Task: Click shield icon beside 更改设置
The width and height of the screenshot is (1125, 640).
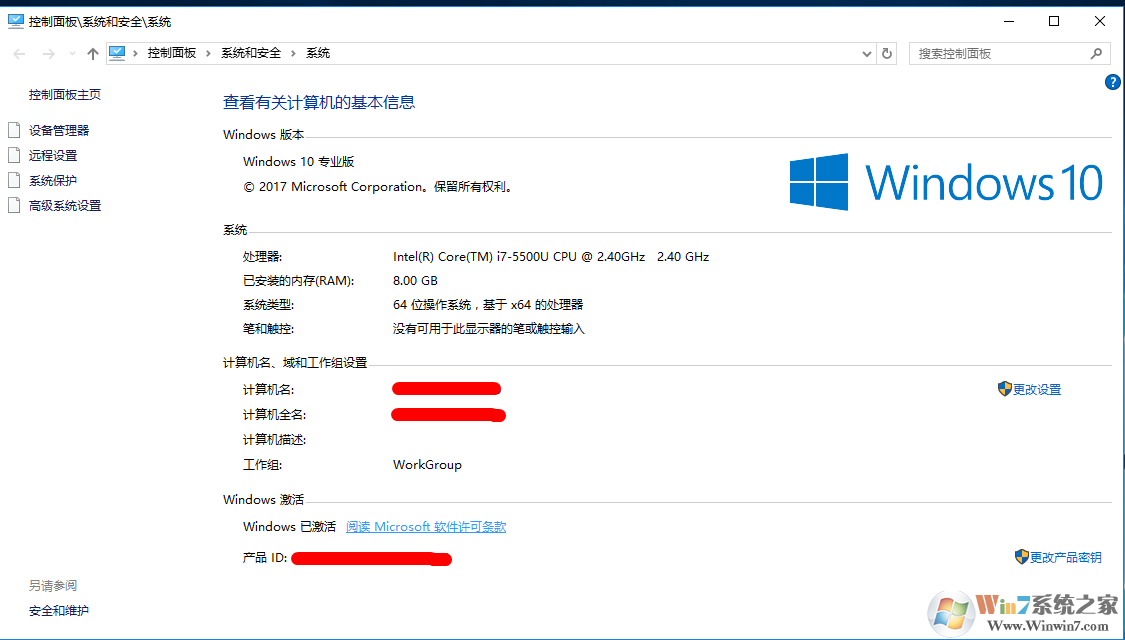Action: coord(1004,389)
